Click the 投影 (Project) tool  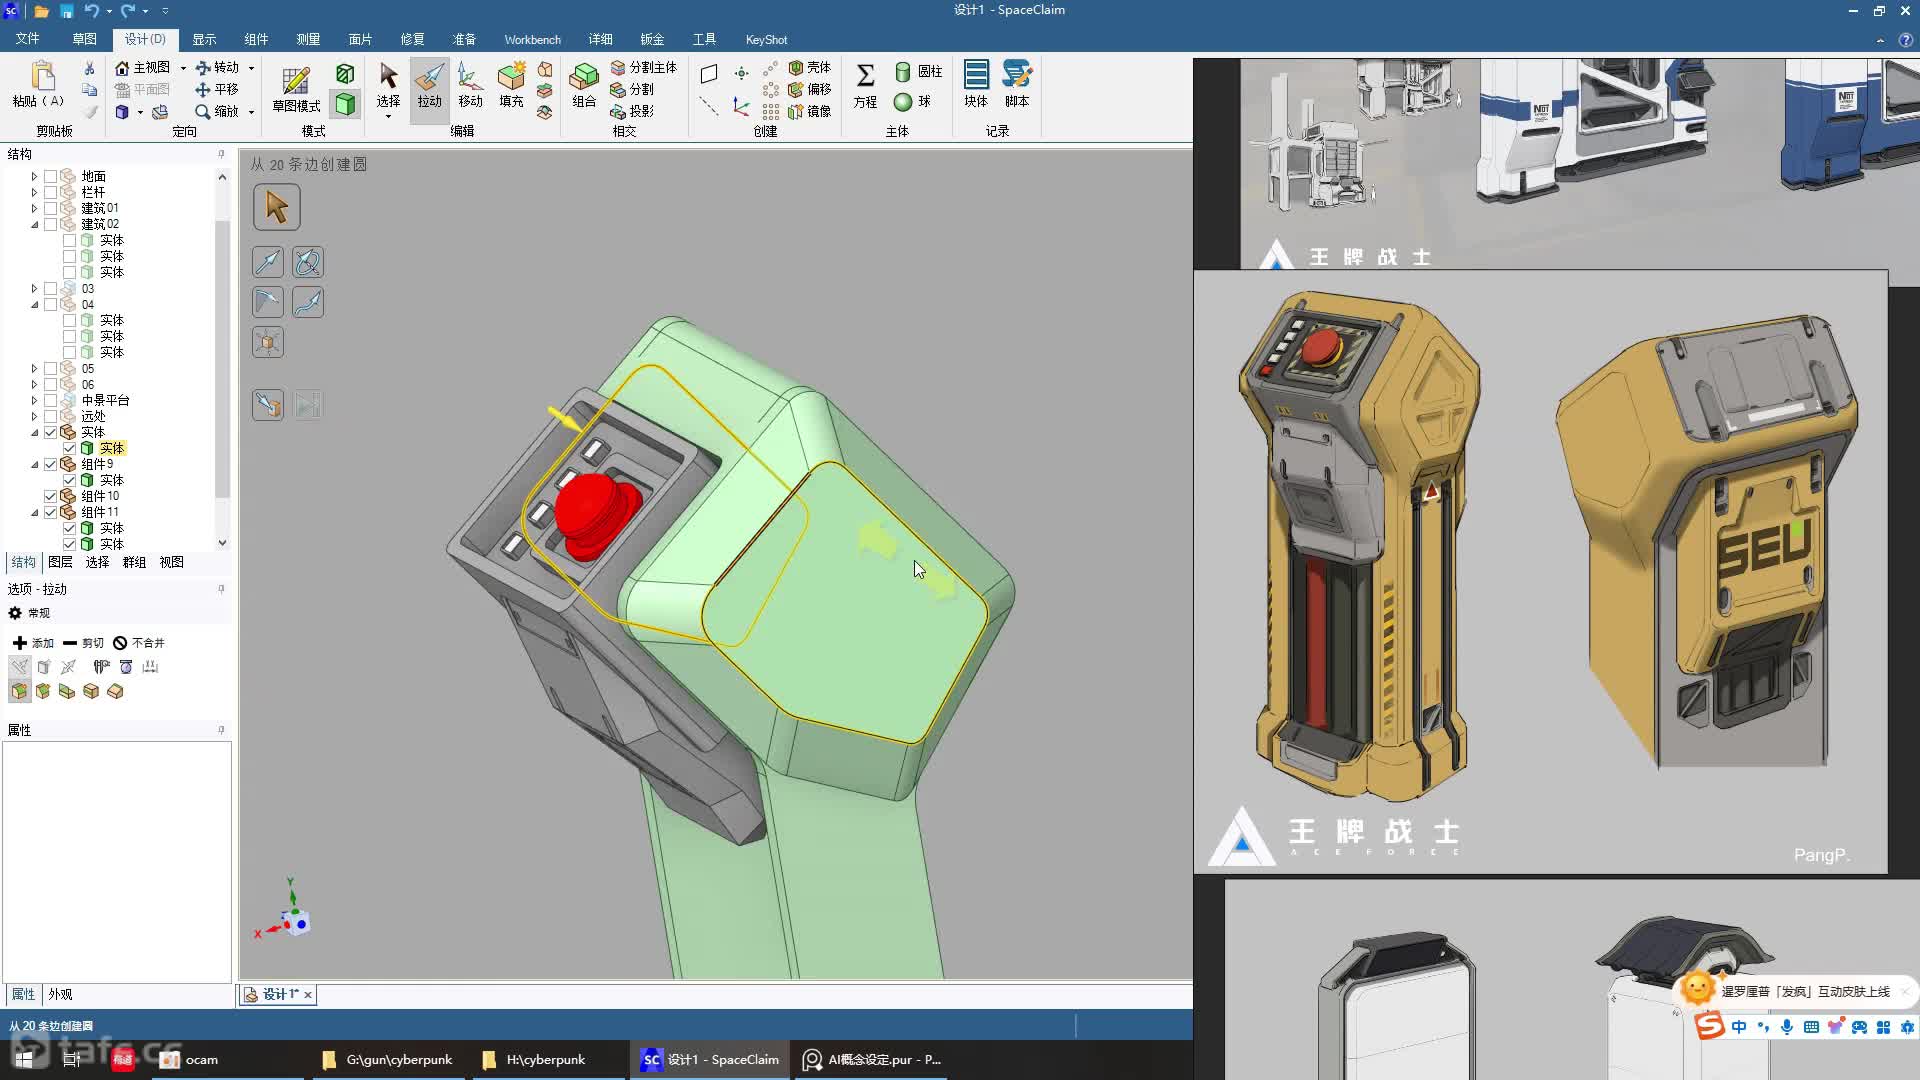[x=632, y=111]
